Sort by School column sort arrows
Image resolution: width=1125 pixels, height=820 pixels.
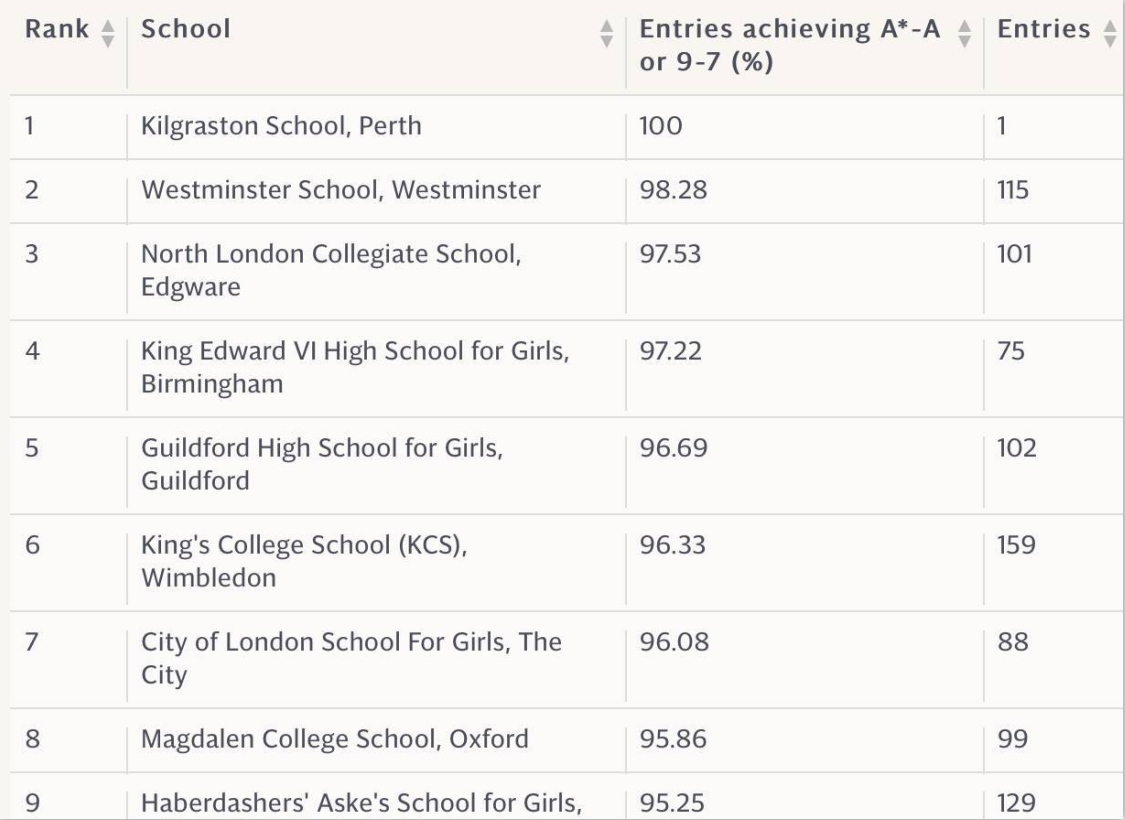[x=606, y=33]
